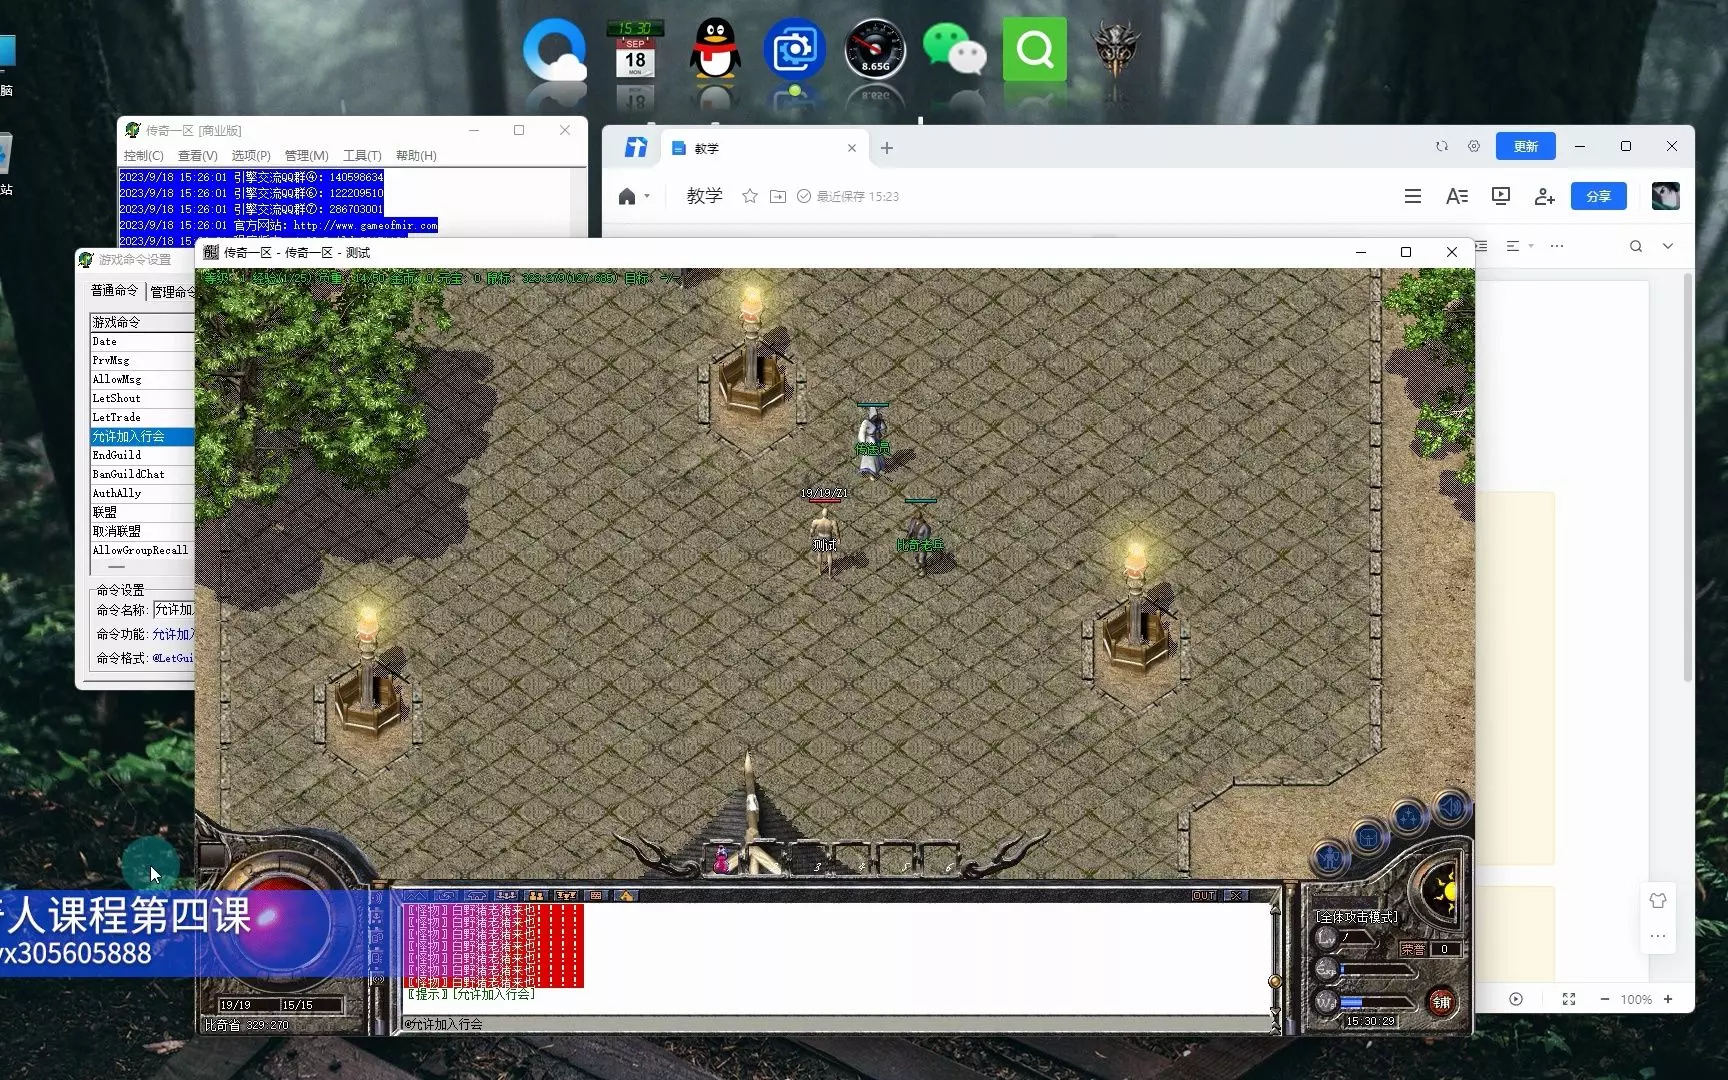Image resolution: width=1728 pixels, height=1080 pixels.
Task: Open search in the document toolbar
Action: pyautogui.click(x=1636, y=246)
